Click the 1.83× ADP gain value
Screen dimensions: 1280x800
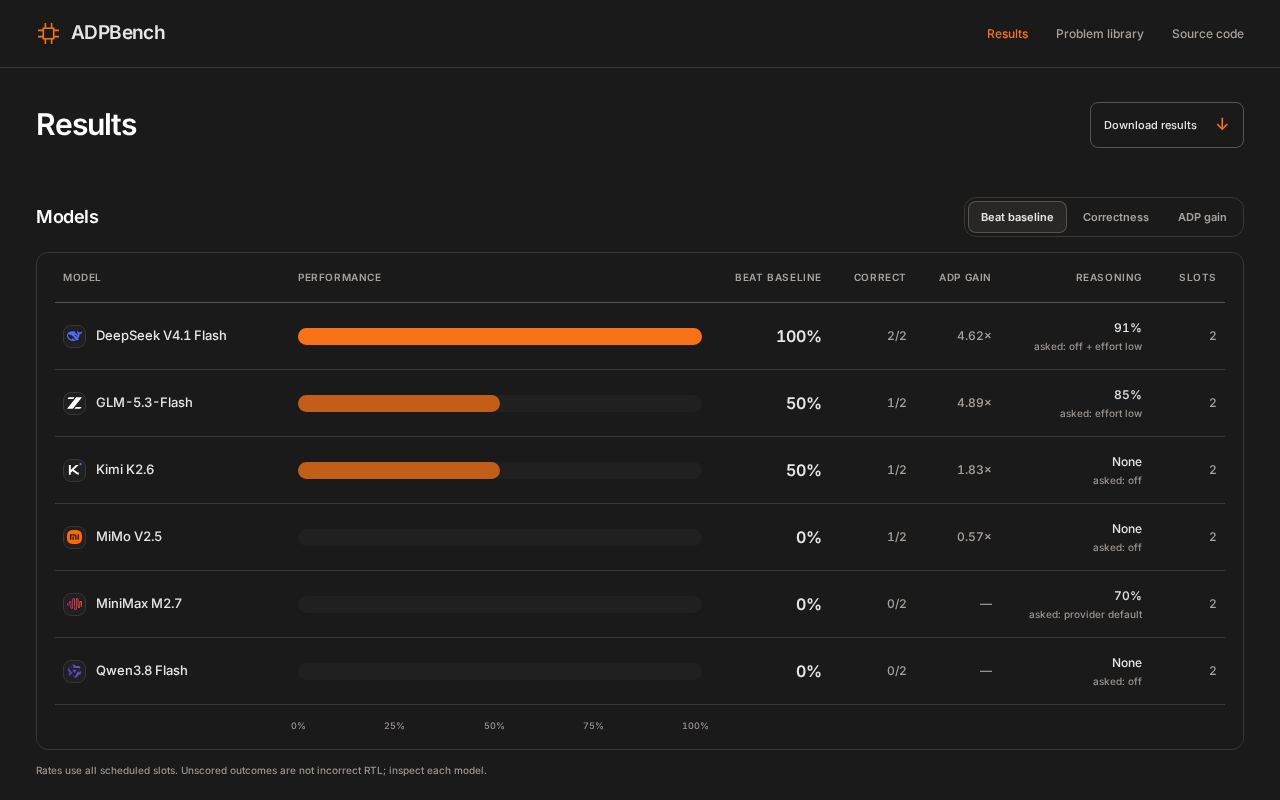click(974, 470)
